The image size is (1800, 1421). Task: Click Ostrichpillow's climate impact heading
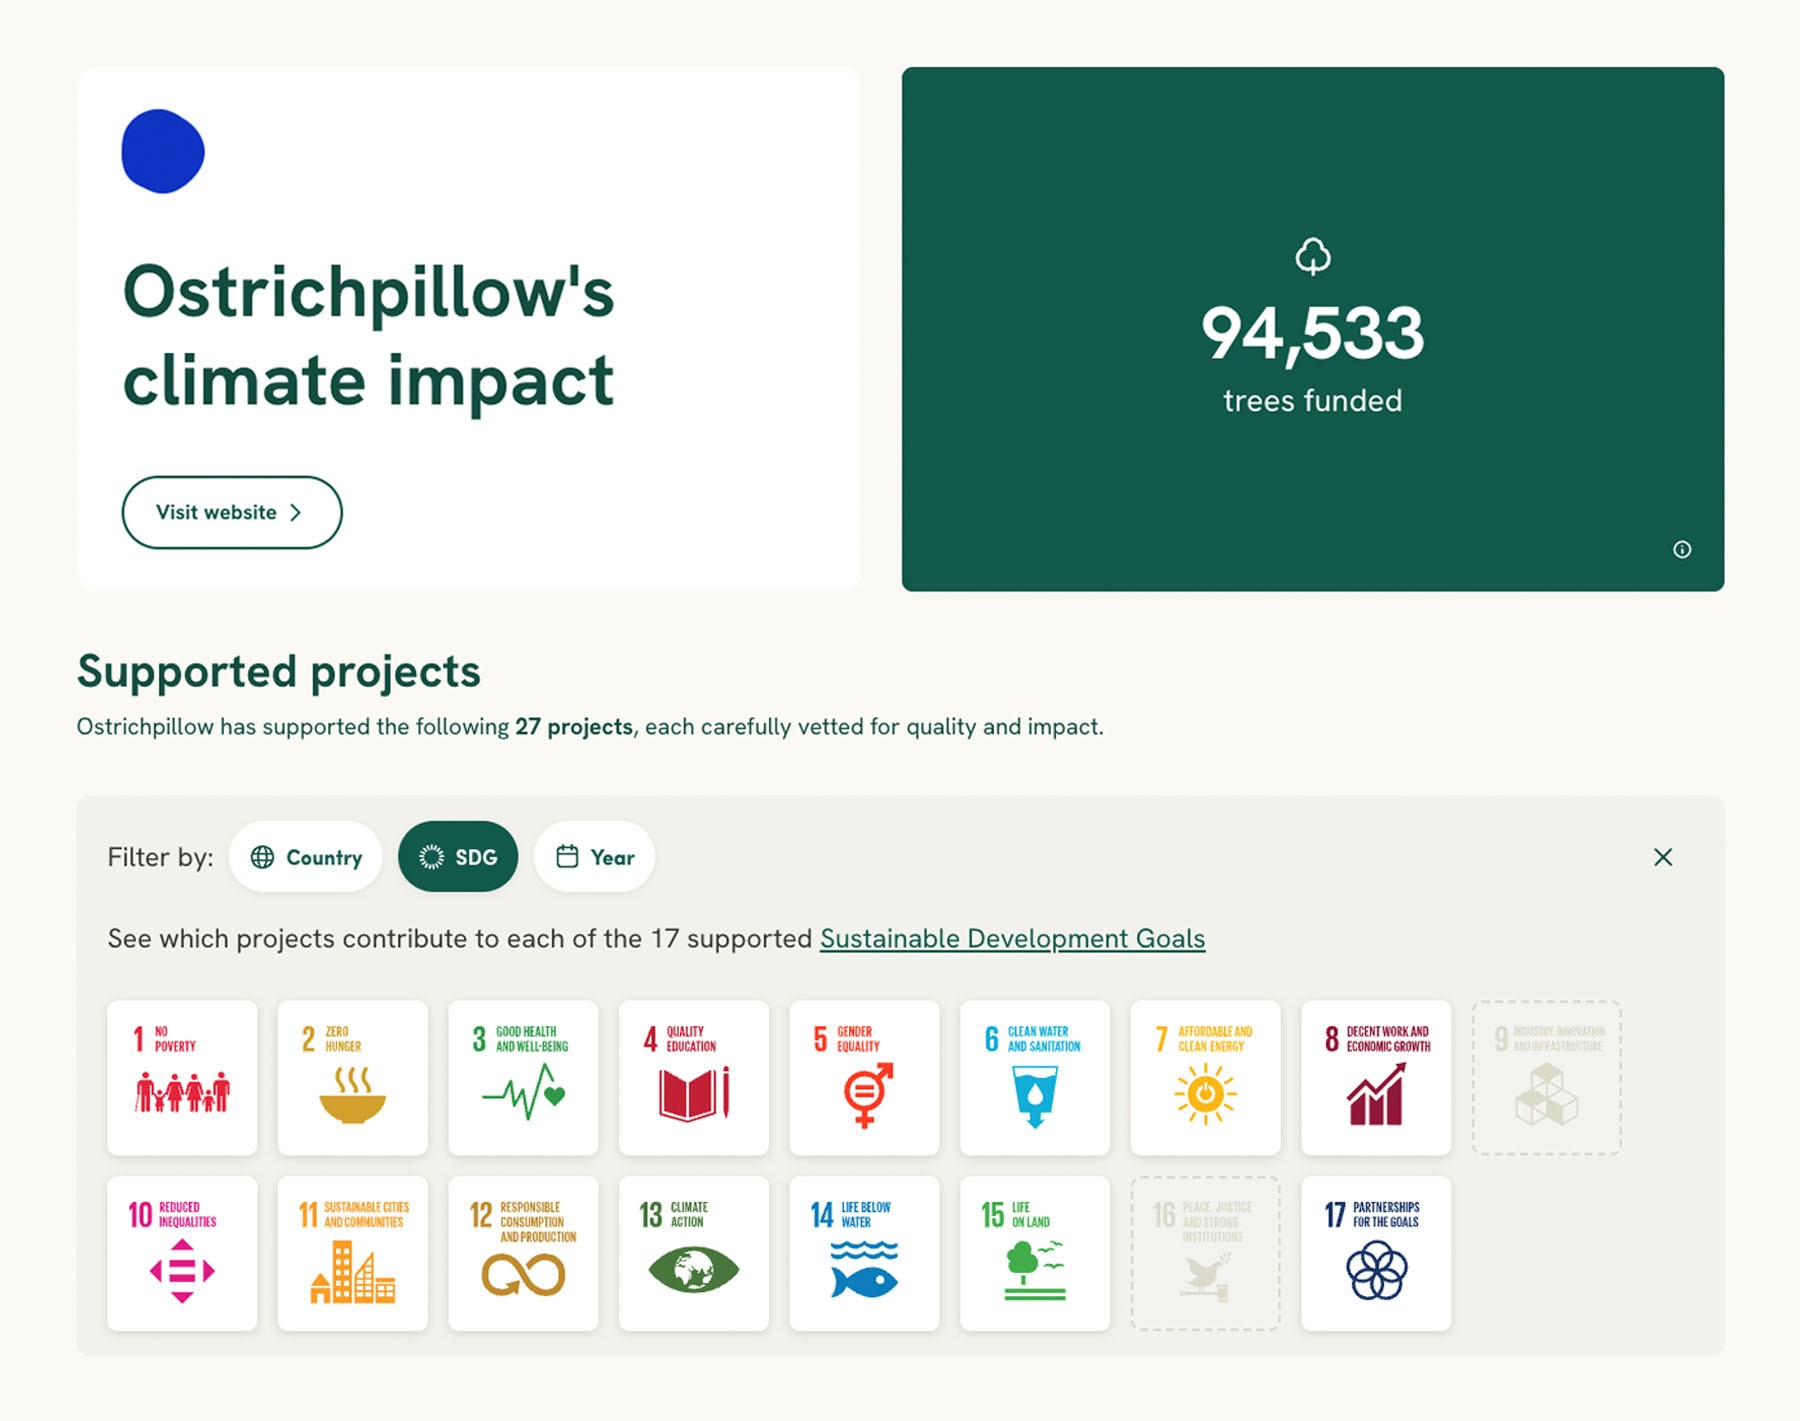coord(368,336)
